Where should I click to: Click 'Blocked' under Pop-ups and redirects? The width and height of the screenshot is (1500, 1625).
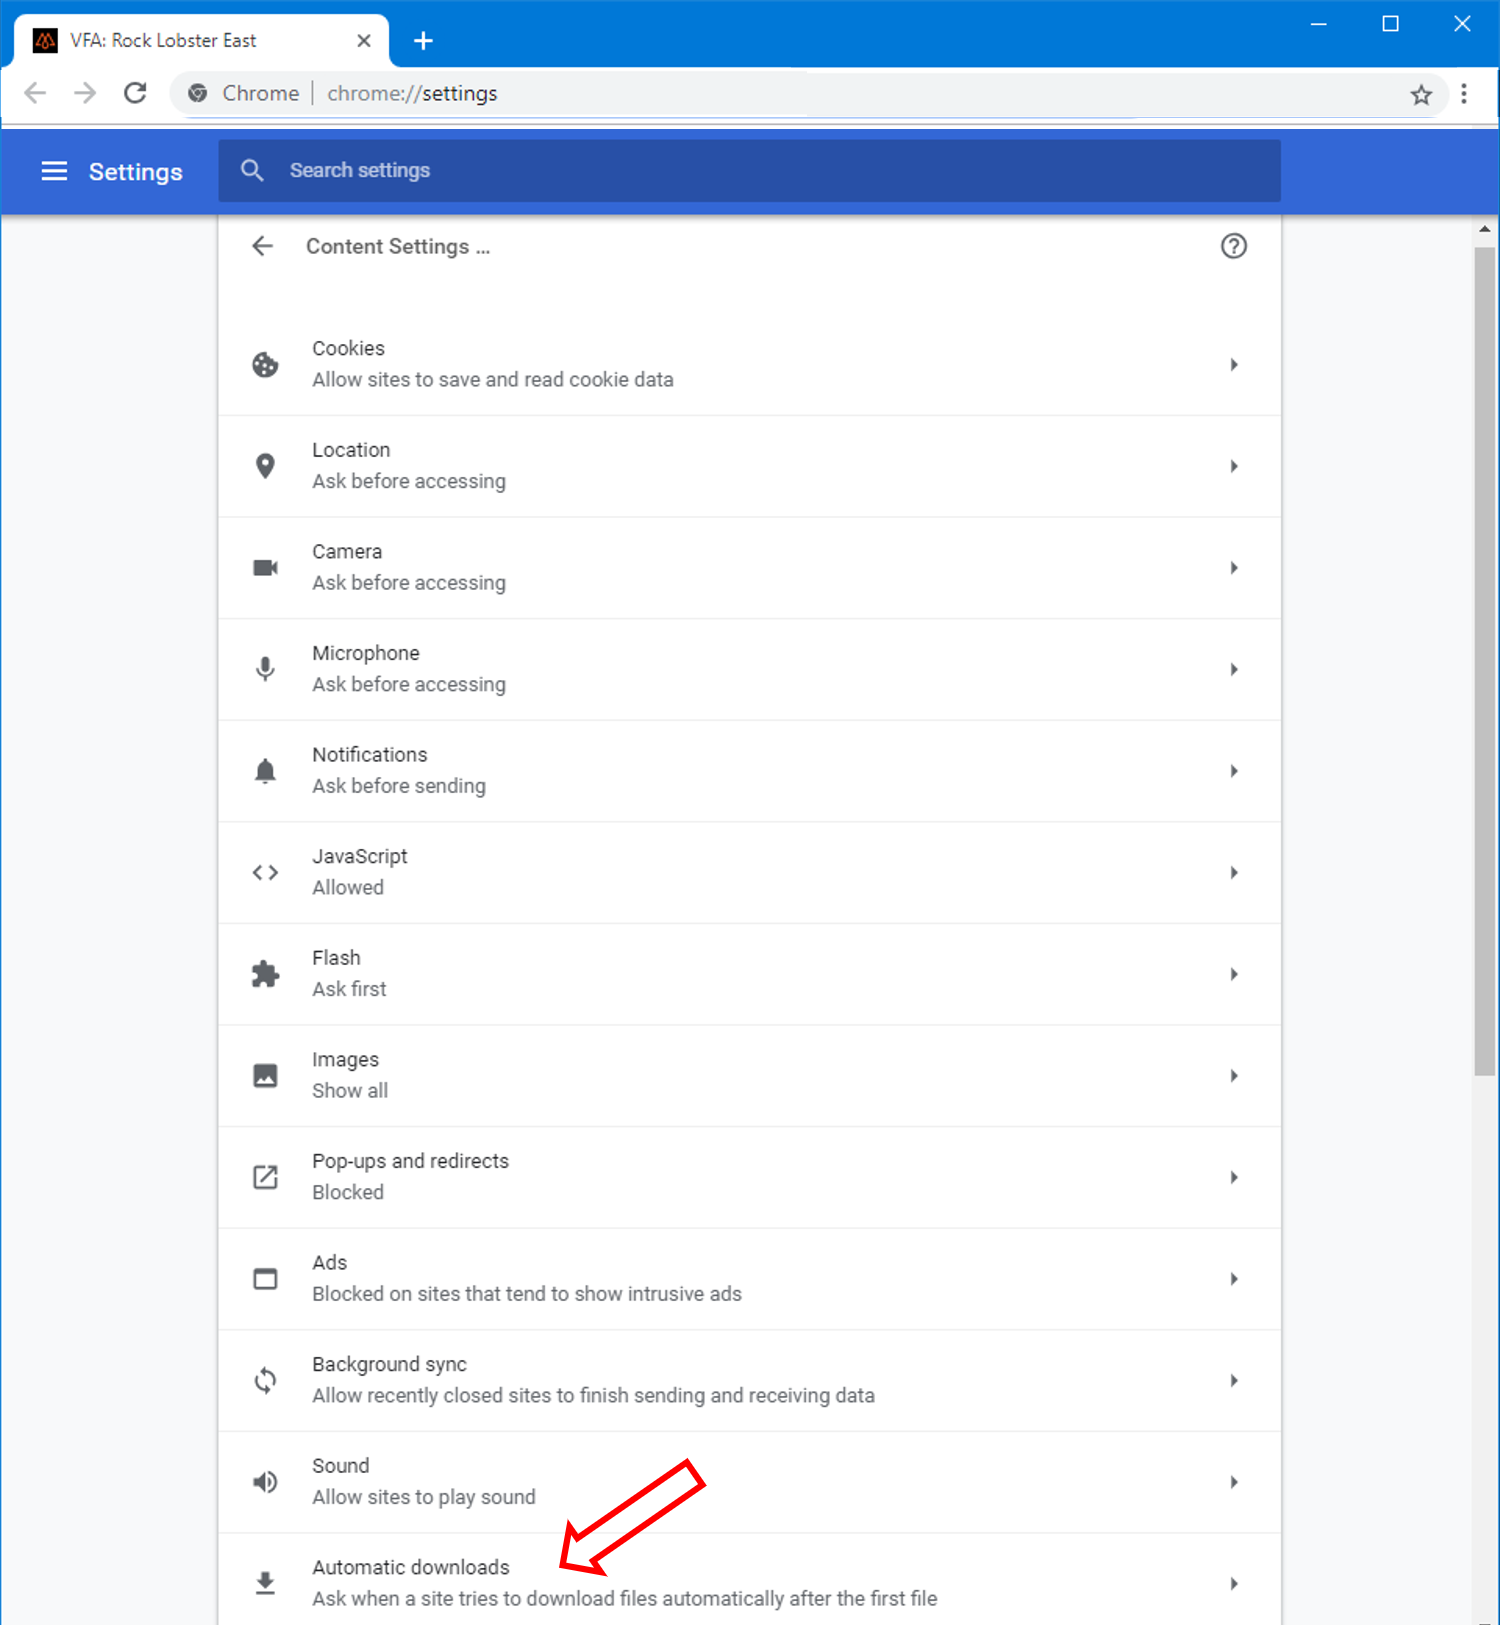(348, 1192)
